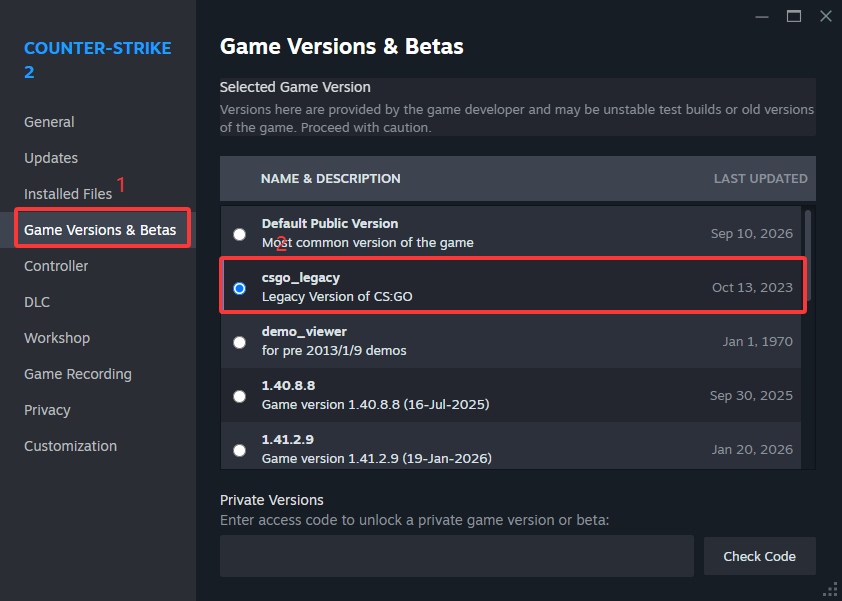This screenshot has height=601, width=842.
Task: Select the csgo_legacy radio button
Action: [x=239, y=288]
